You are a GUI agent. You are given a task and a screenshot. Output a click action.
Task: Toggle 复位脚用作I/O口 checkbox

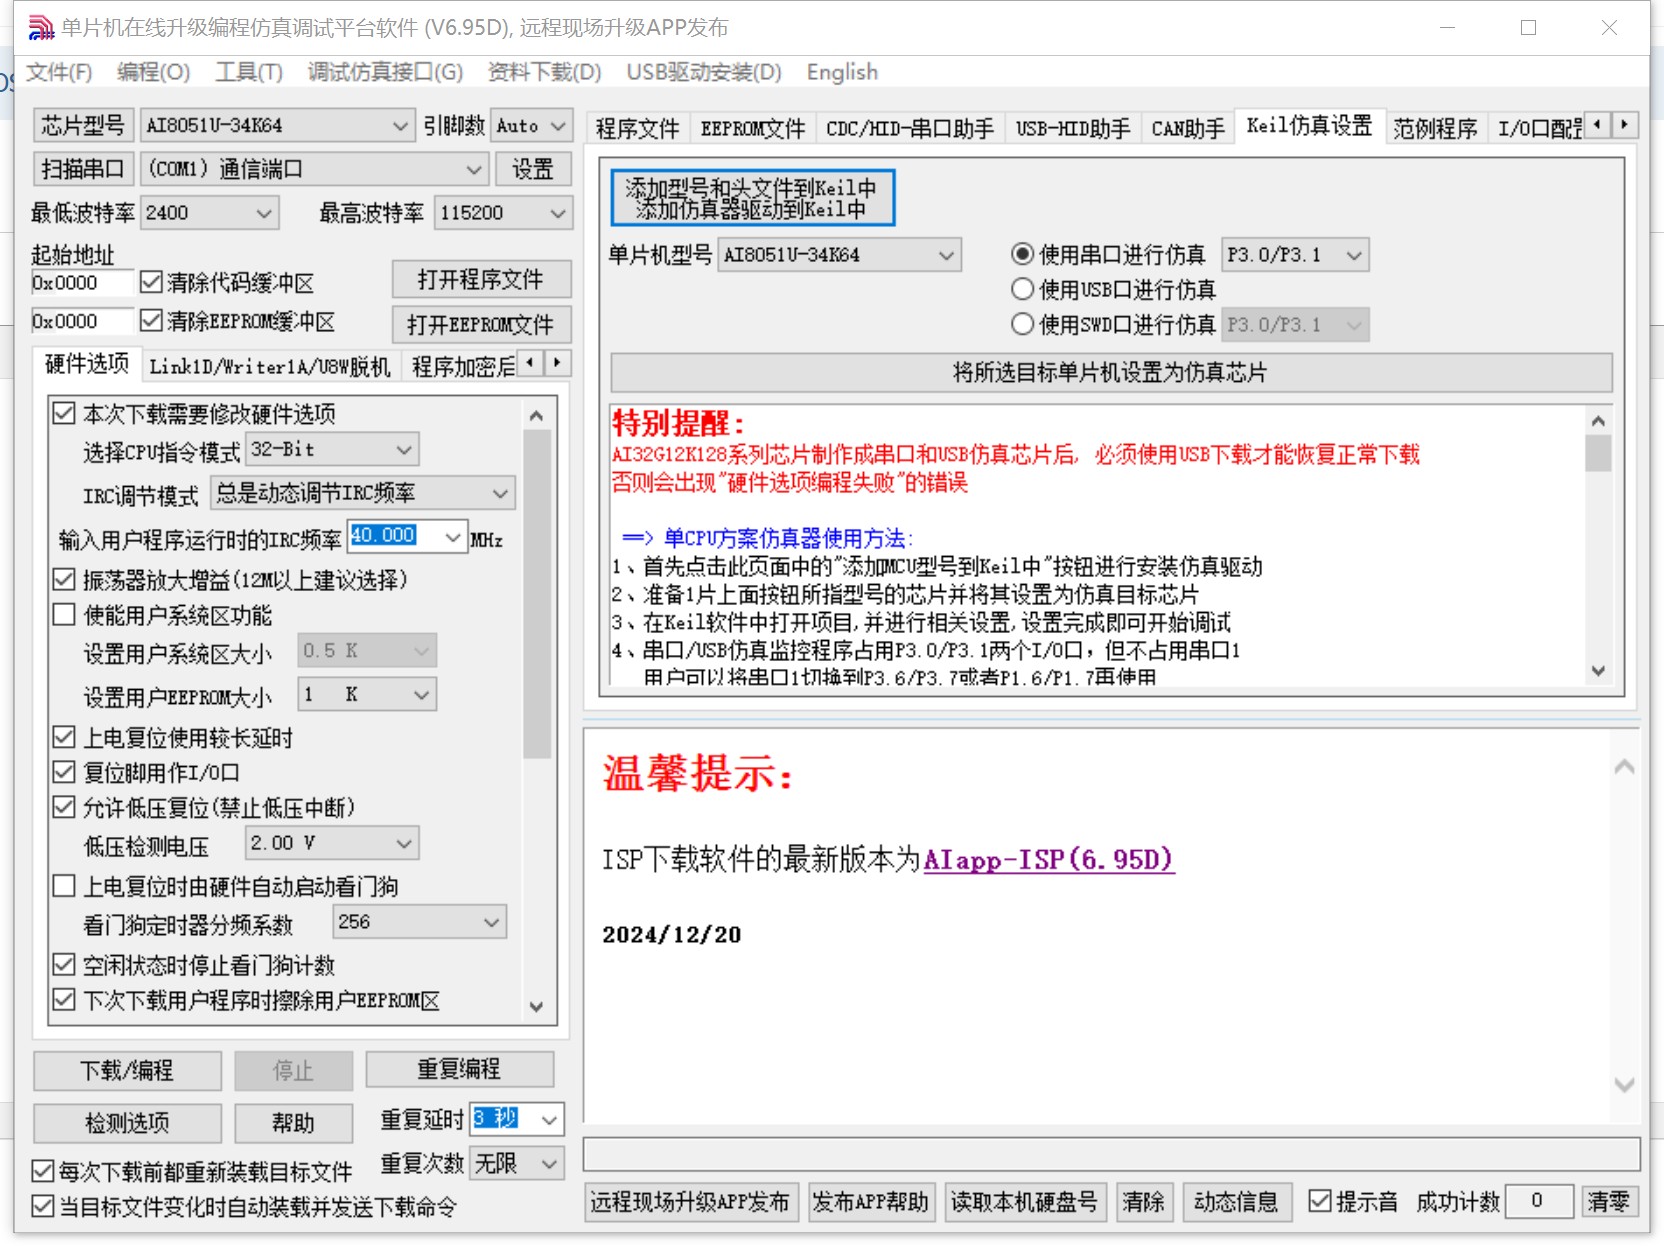64,772
